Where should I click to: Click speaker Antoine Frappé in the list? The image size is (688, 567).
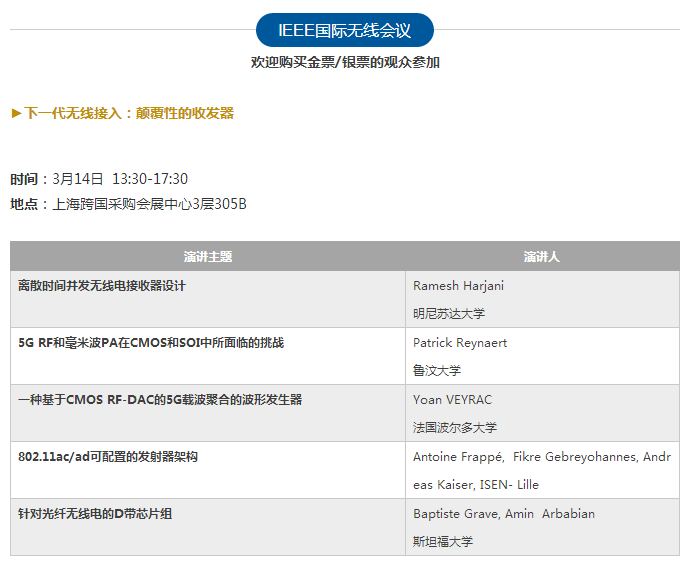[x=458, y=457]
